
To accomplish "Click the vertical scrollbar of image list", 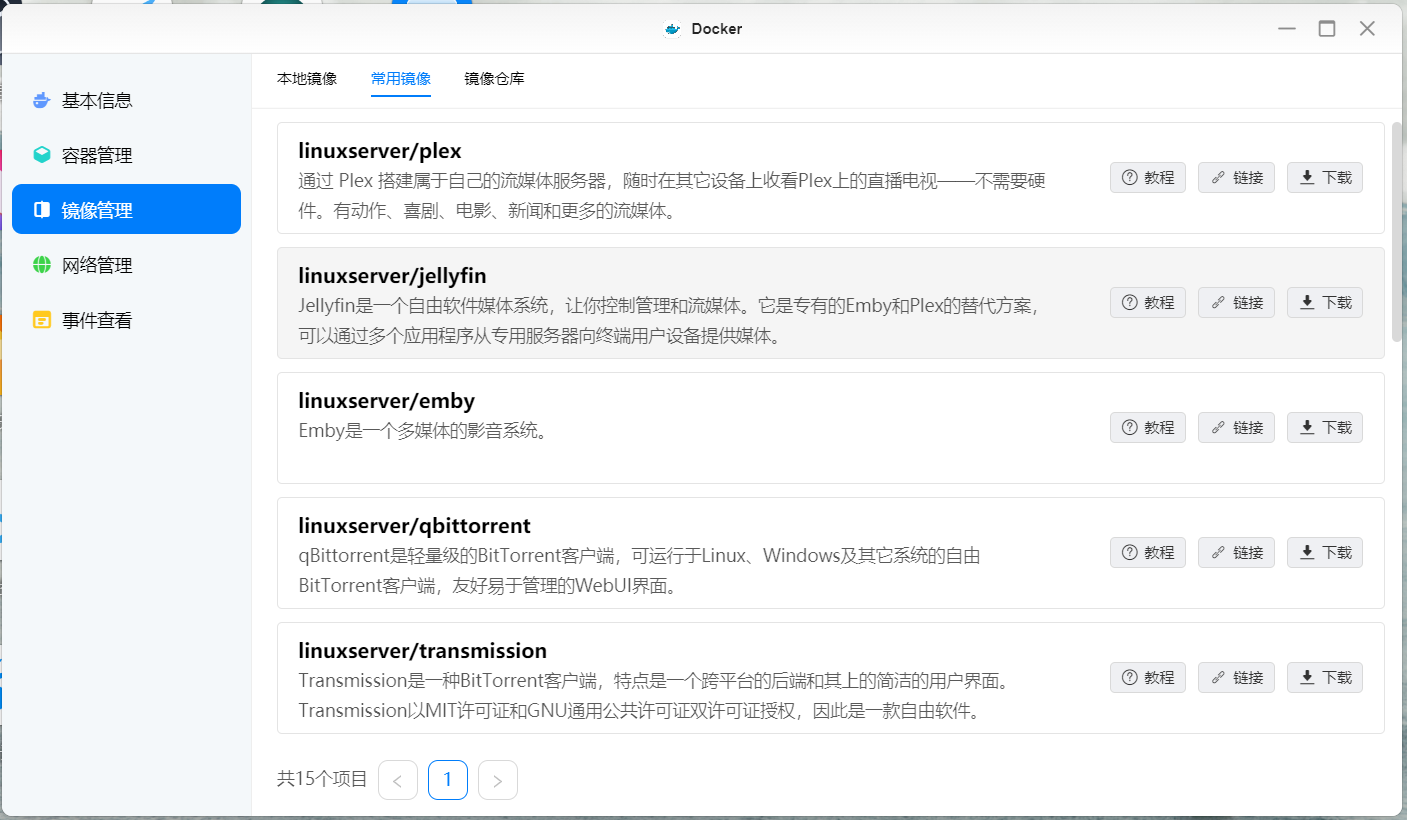I will tap(1395, 232).
